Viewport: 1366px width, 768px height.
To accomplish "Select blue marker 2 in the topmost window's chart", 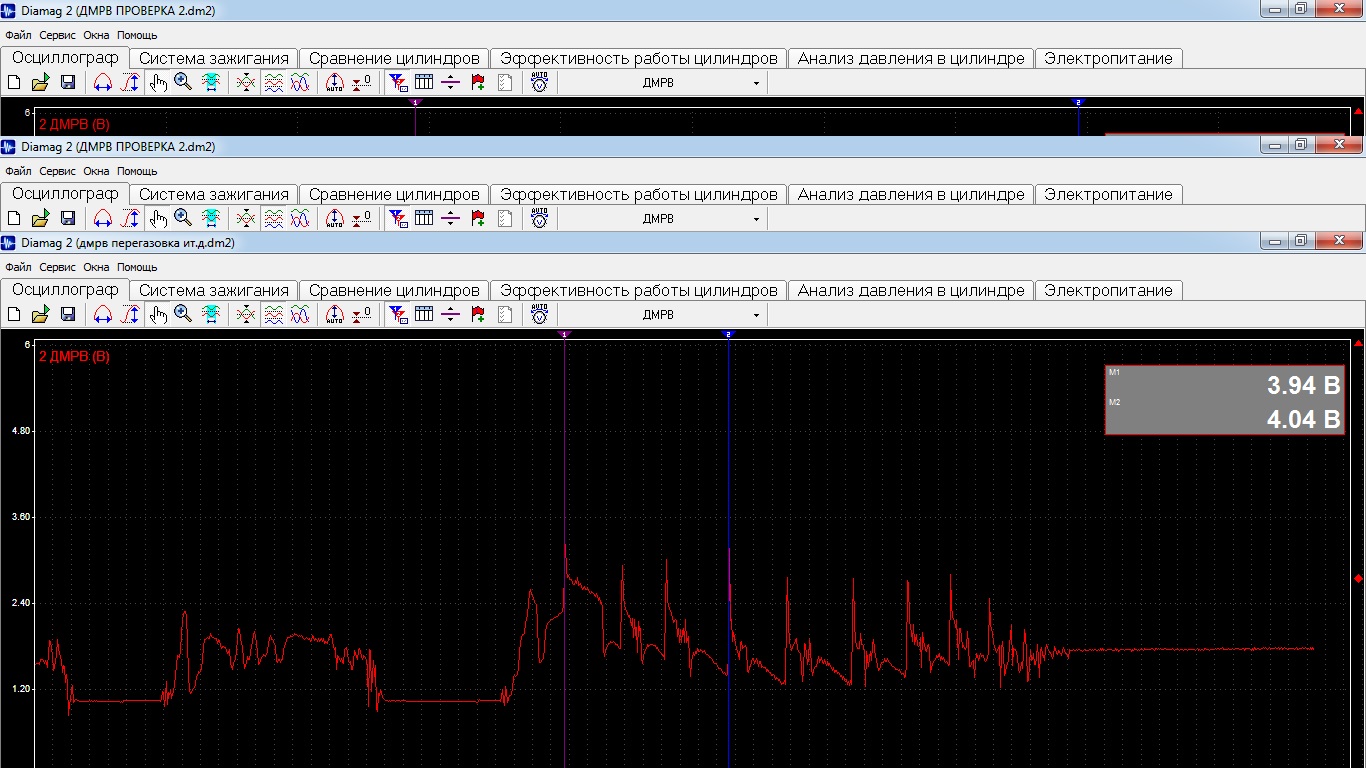I will [1078, 102].
